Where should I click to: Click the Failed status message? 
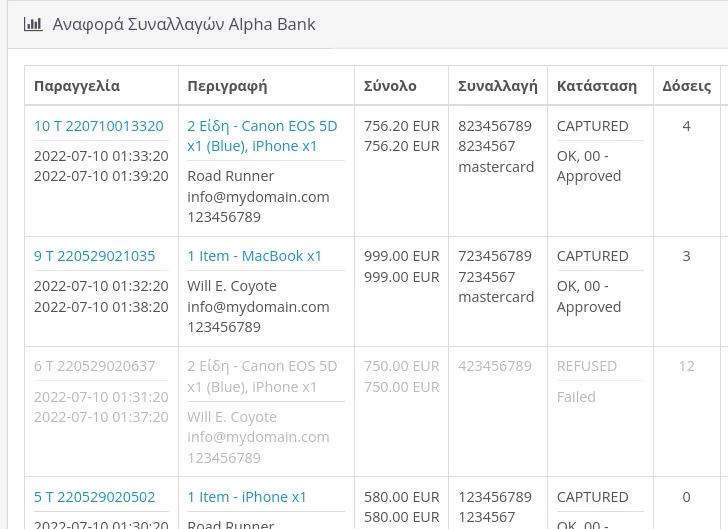[576, 397]
